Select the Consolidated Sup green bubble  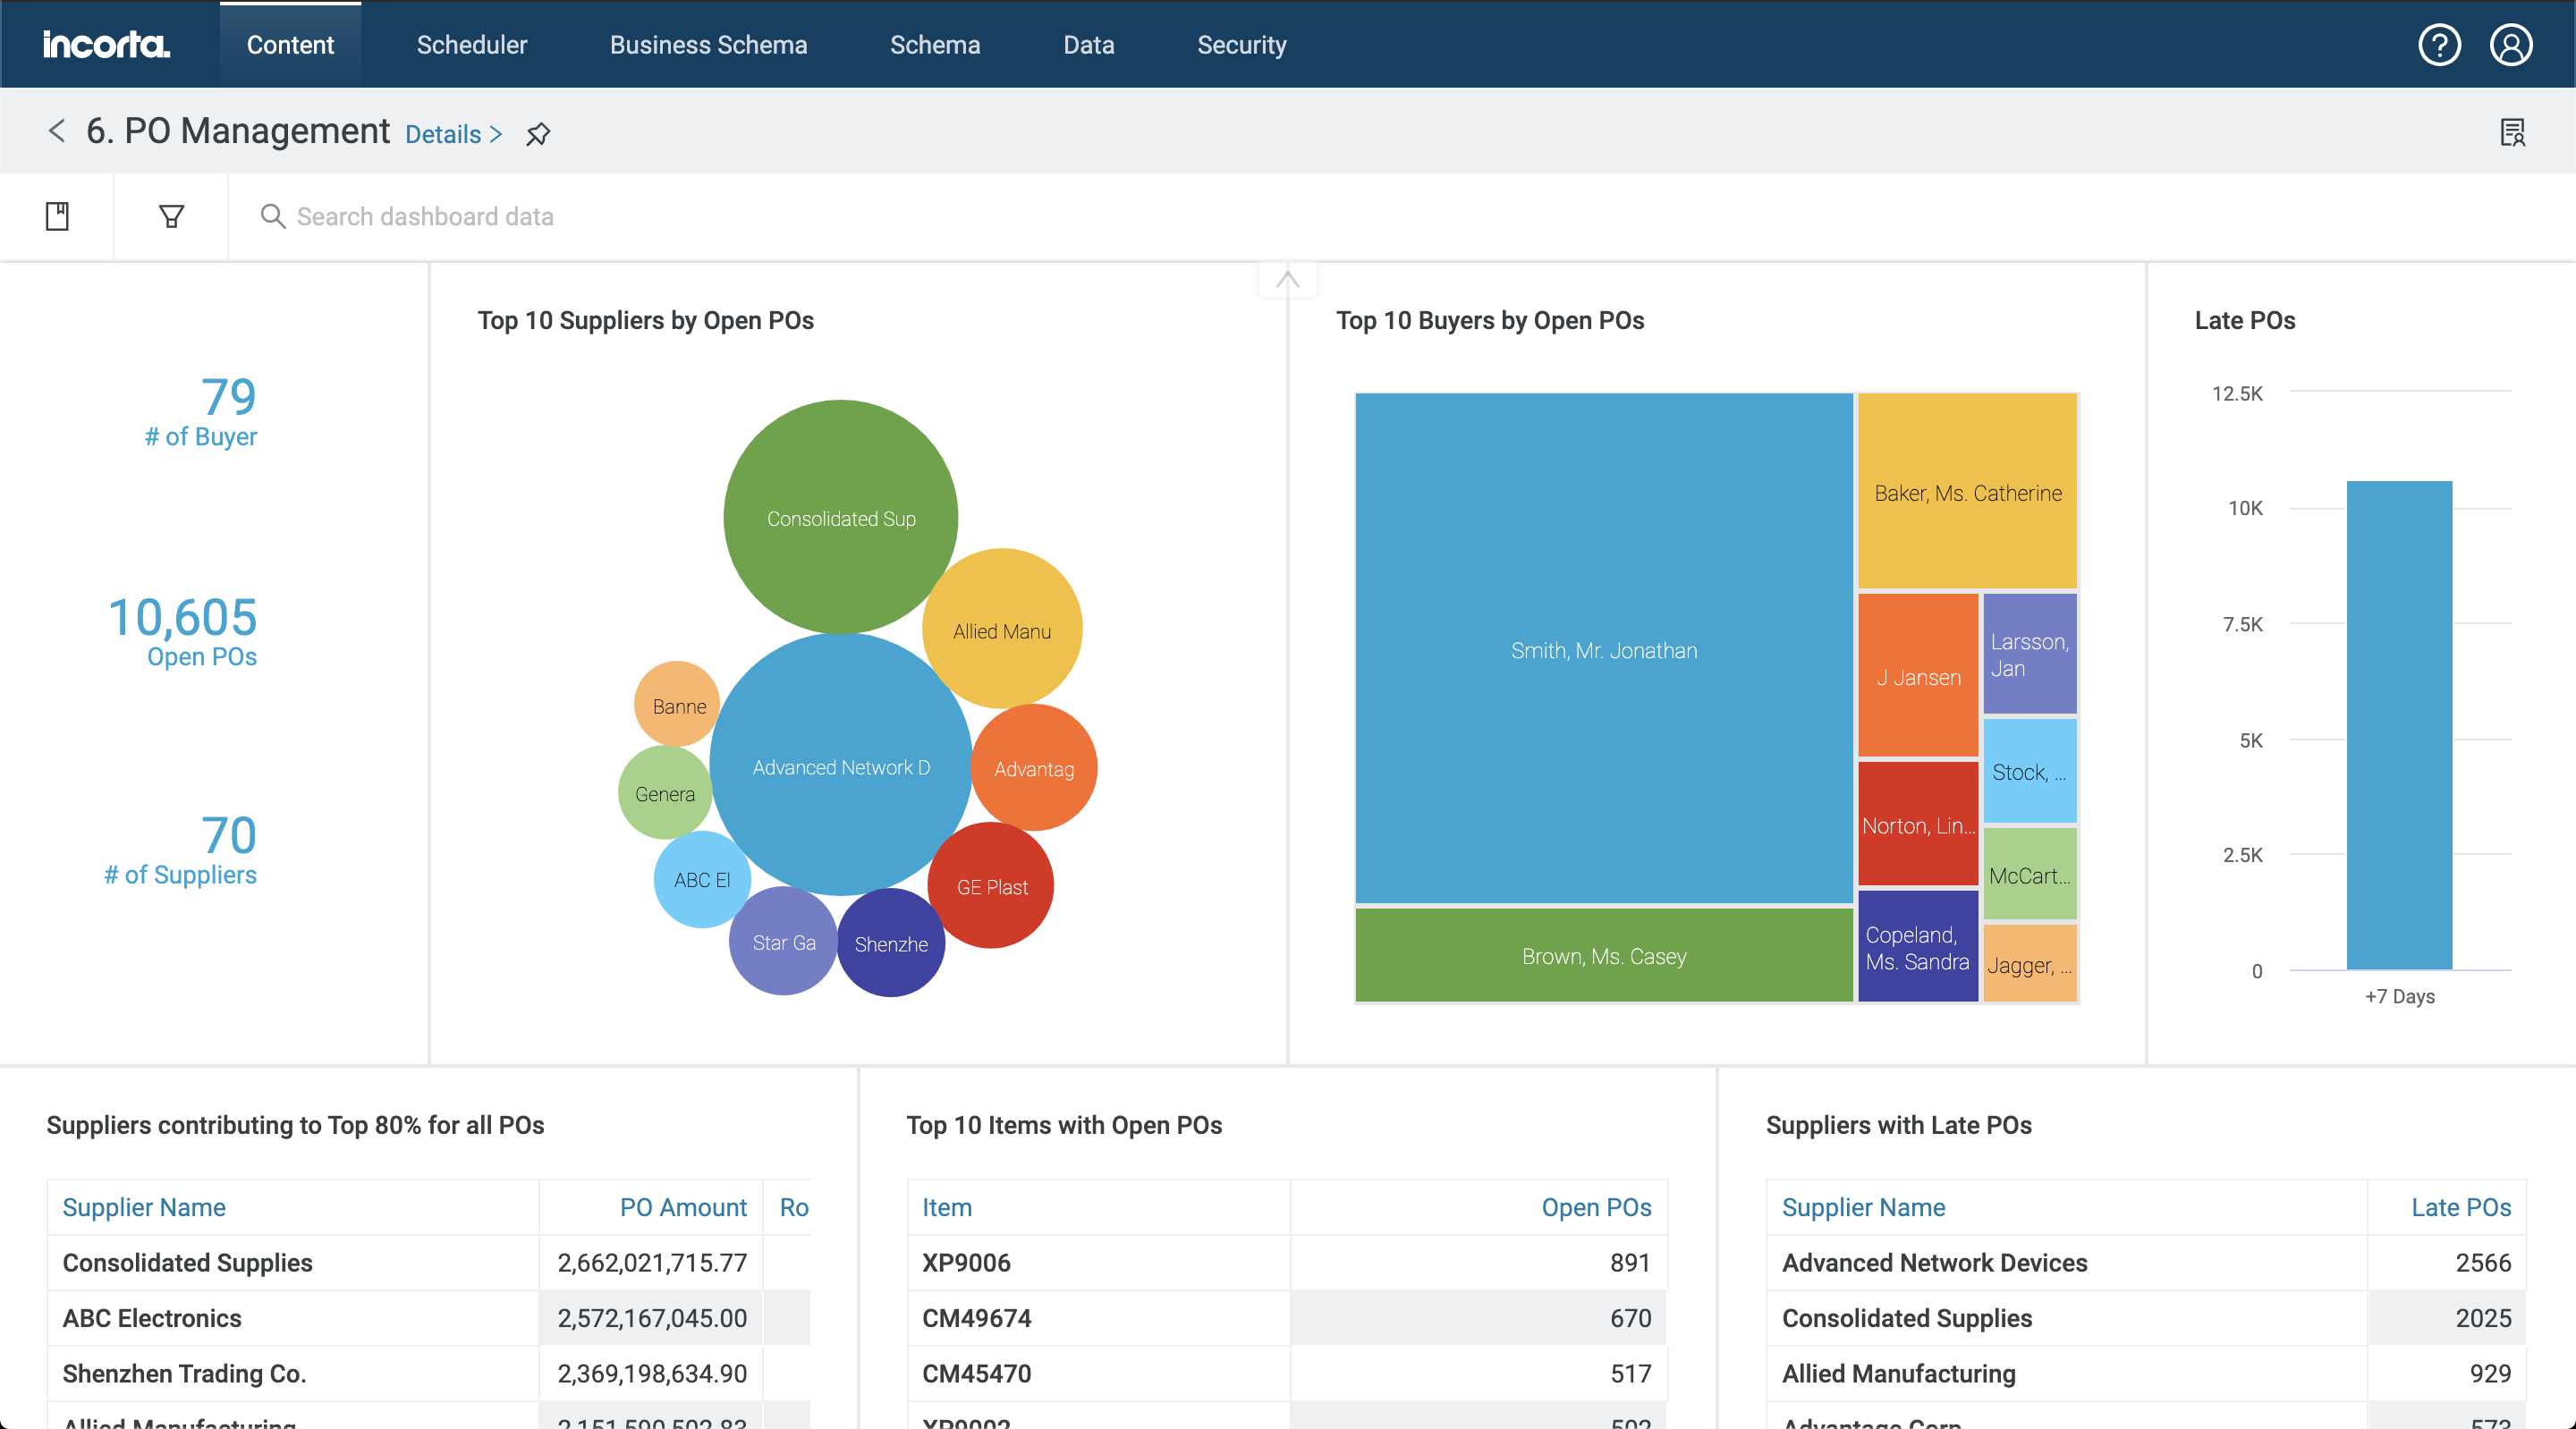click(840, 517)
